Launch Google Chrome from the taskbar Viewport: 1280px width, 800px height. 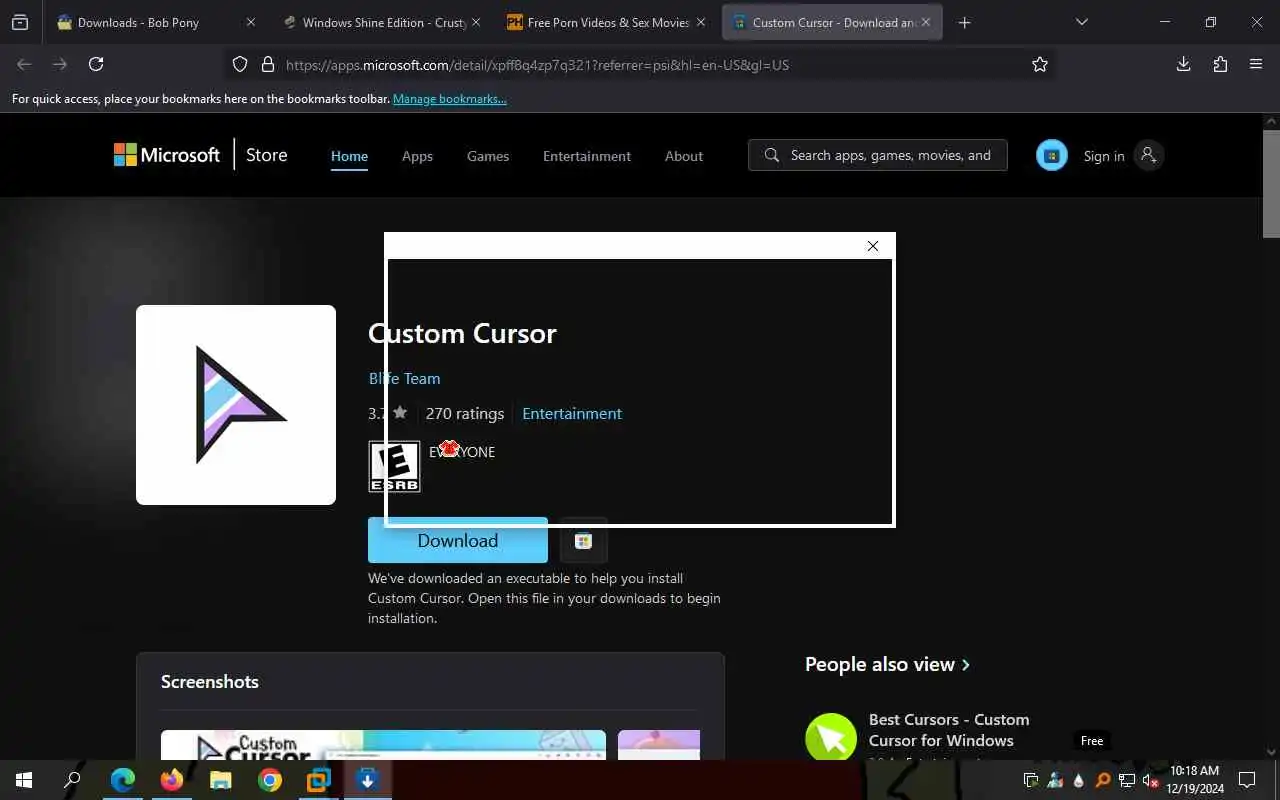coord(270,780)
